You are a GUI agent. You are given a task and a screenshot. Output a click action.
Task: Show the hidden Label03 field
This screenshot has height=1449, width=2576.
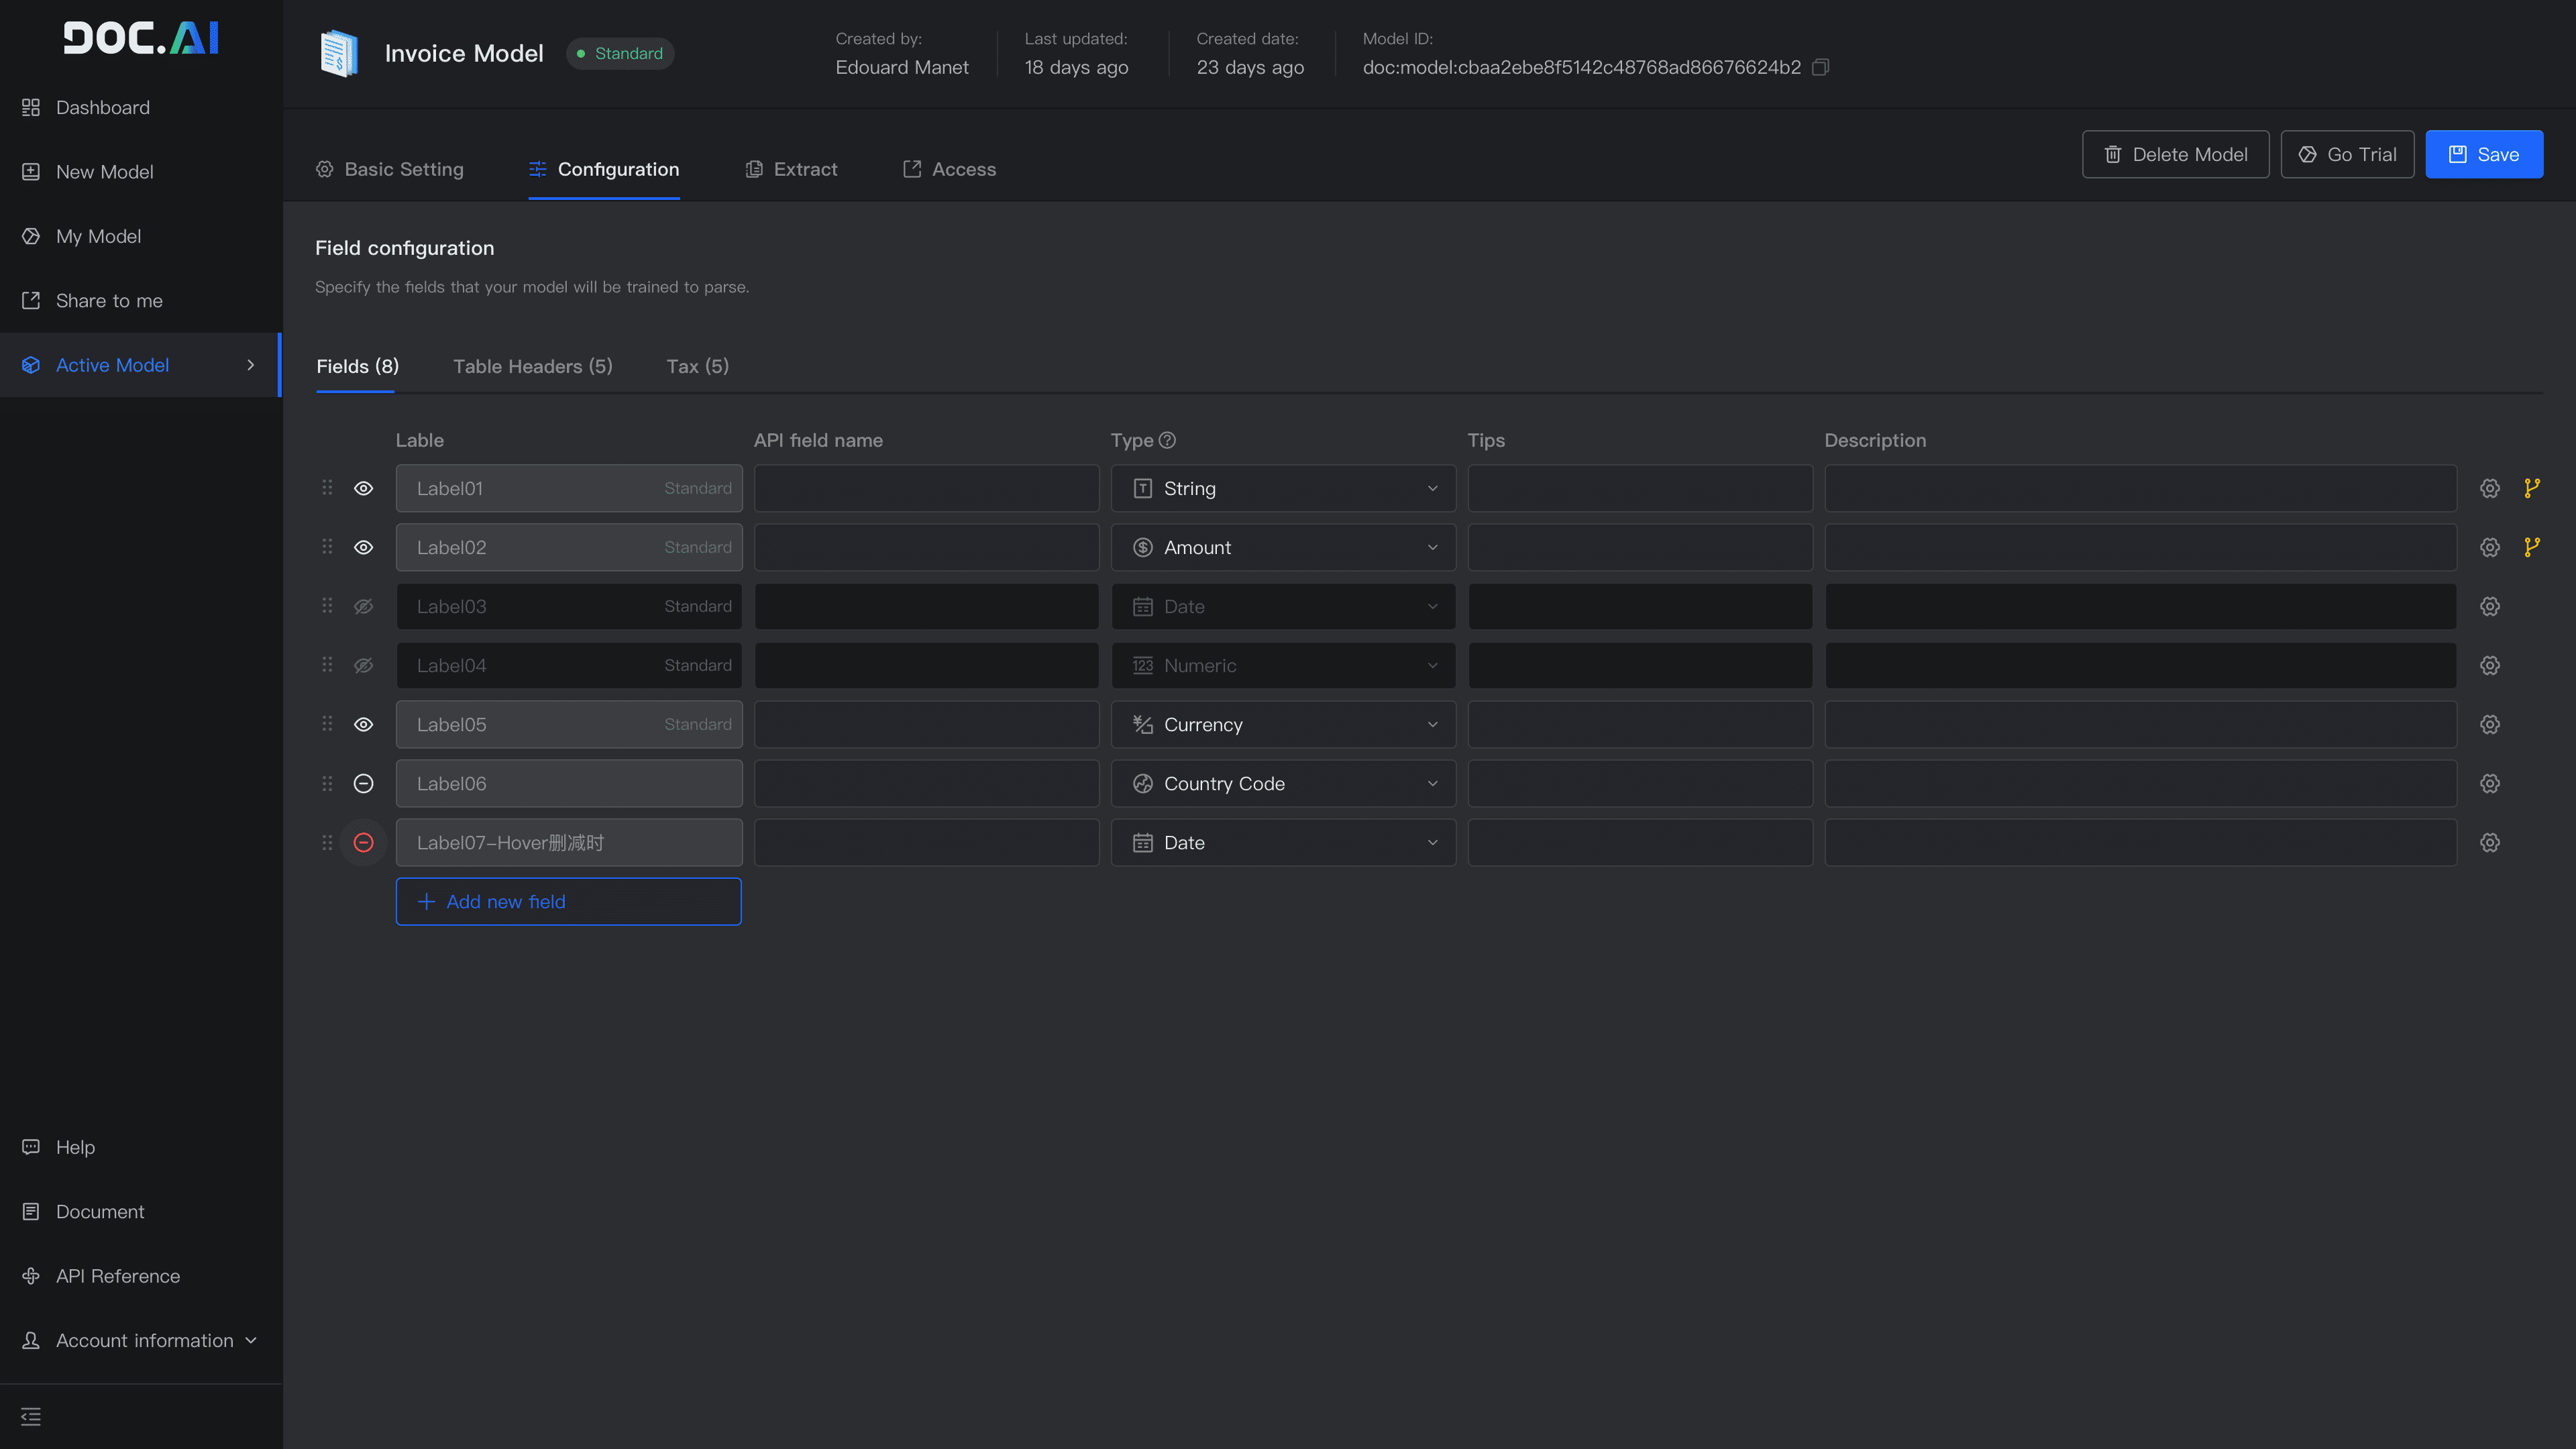[363, 606]
